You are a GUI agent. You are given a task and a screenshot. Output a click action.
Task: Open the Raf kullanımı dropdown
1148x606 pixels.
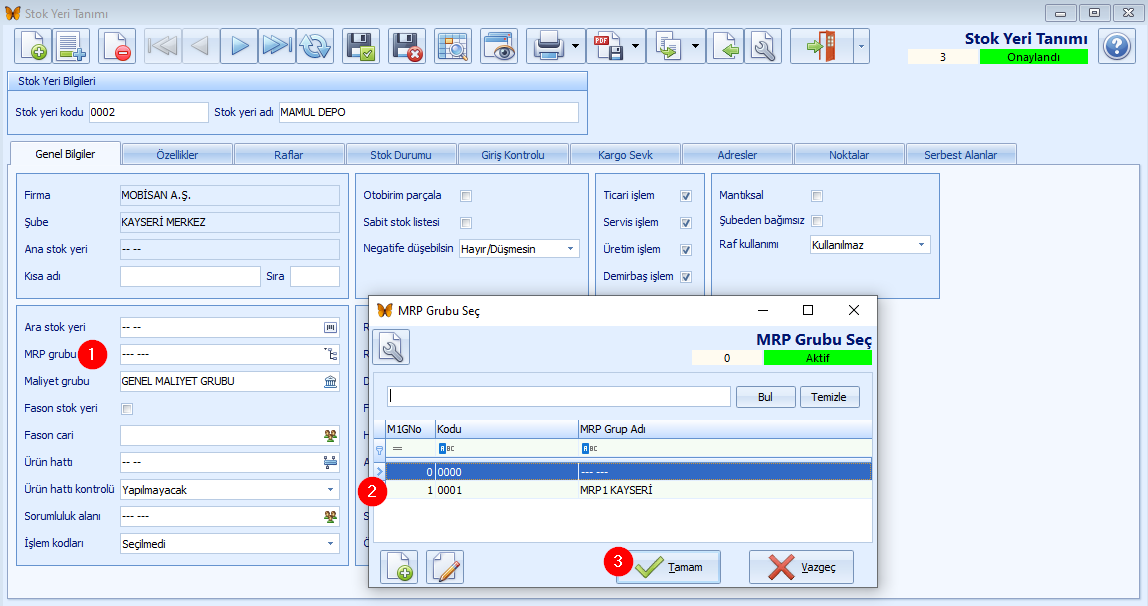[x=870, y=244]
